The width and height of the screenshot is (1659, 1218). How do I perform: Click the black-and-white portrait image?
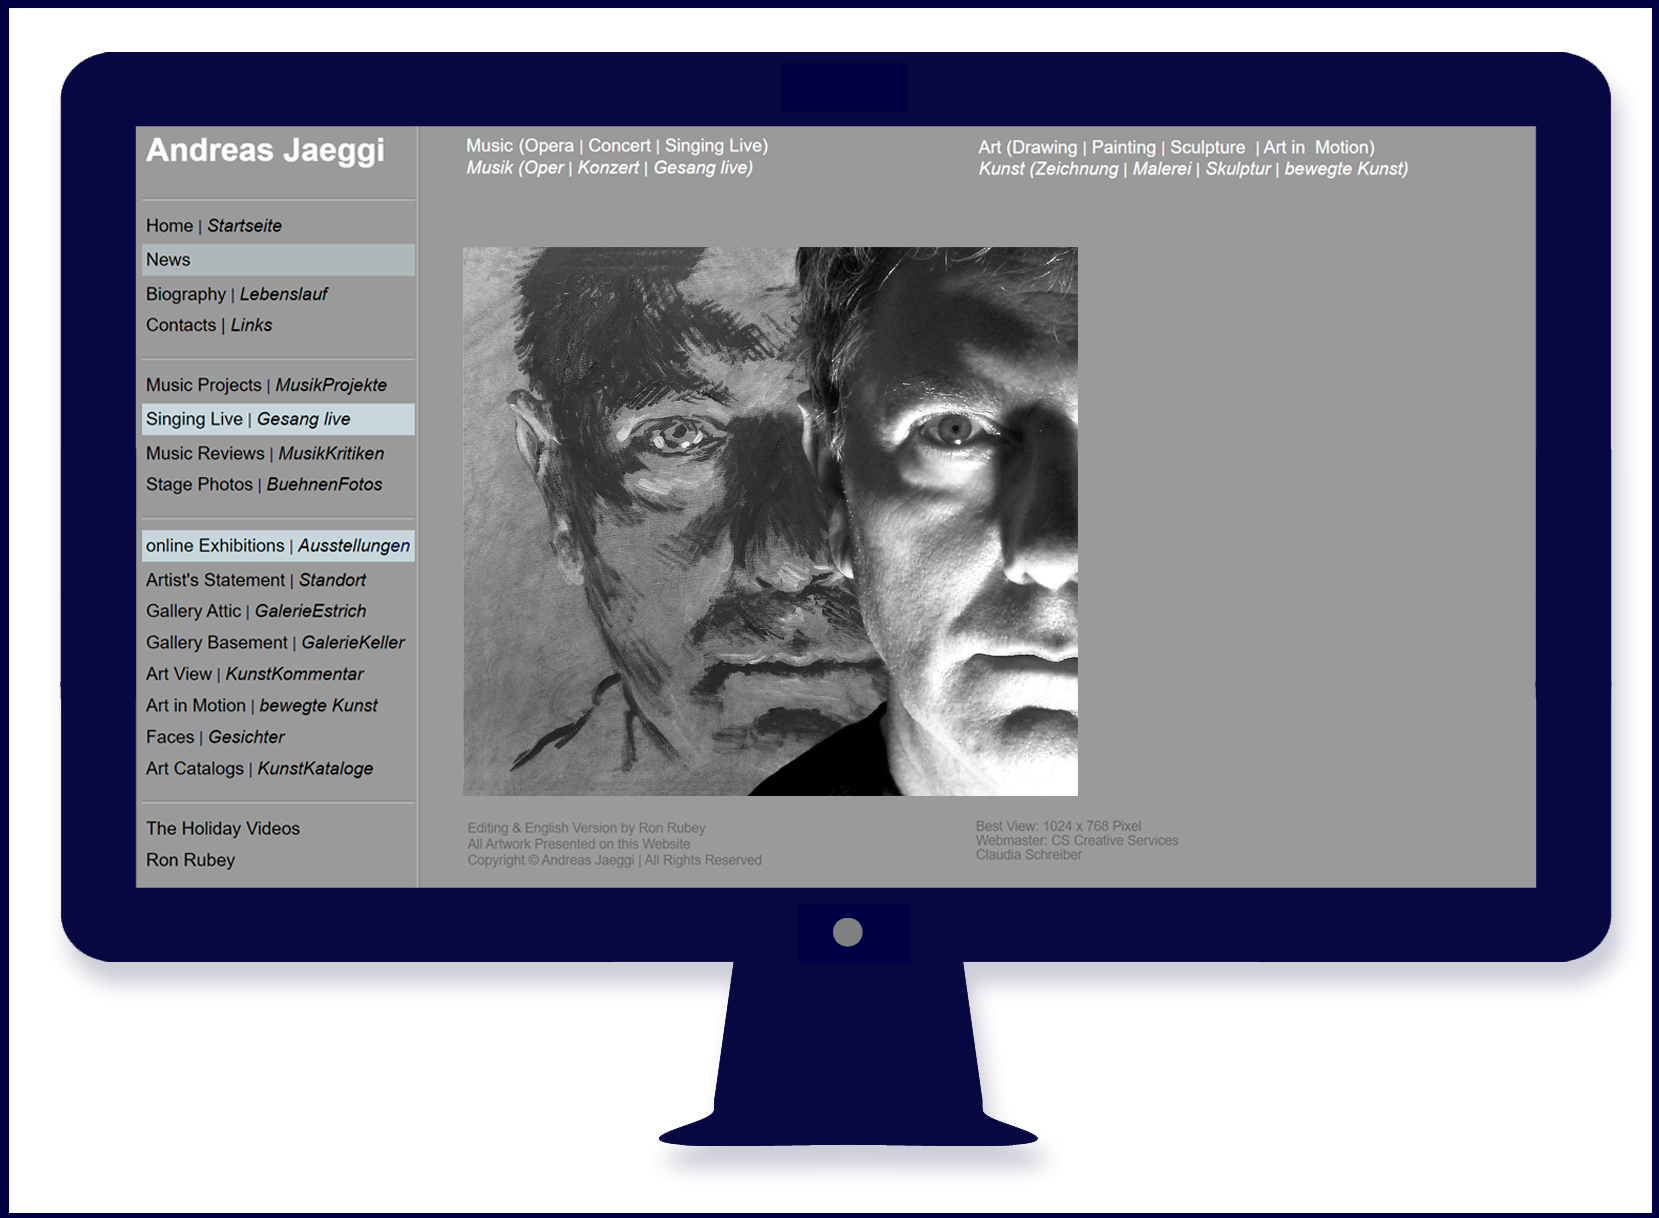click(x=770, y=521)
